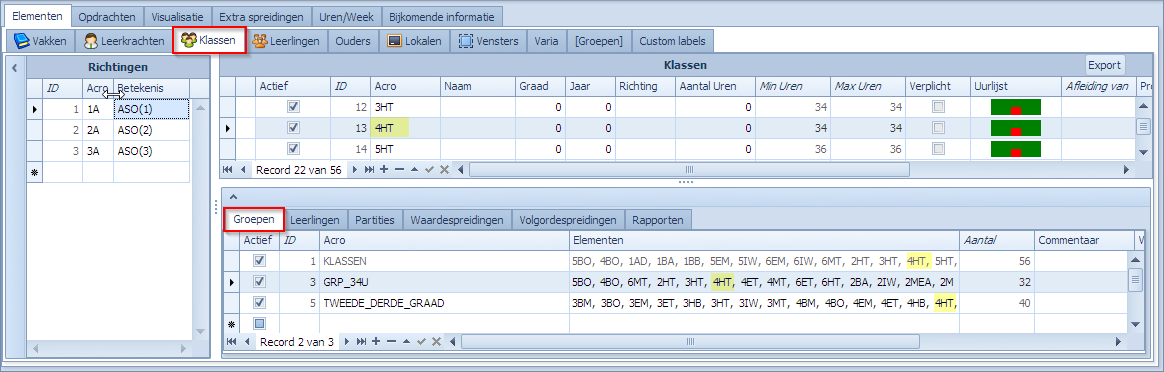This screenshot has height=372, width=1164.
Task: Toggle Verplicht checkbox for class 5HT
Action: pos(939,149)
